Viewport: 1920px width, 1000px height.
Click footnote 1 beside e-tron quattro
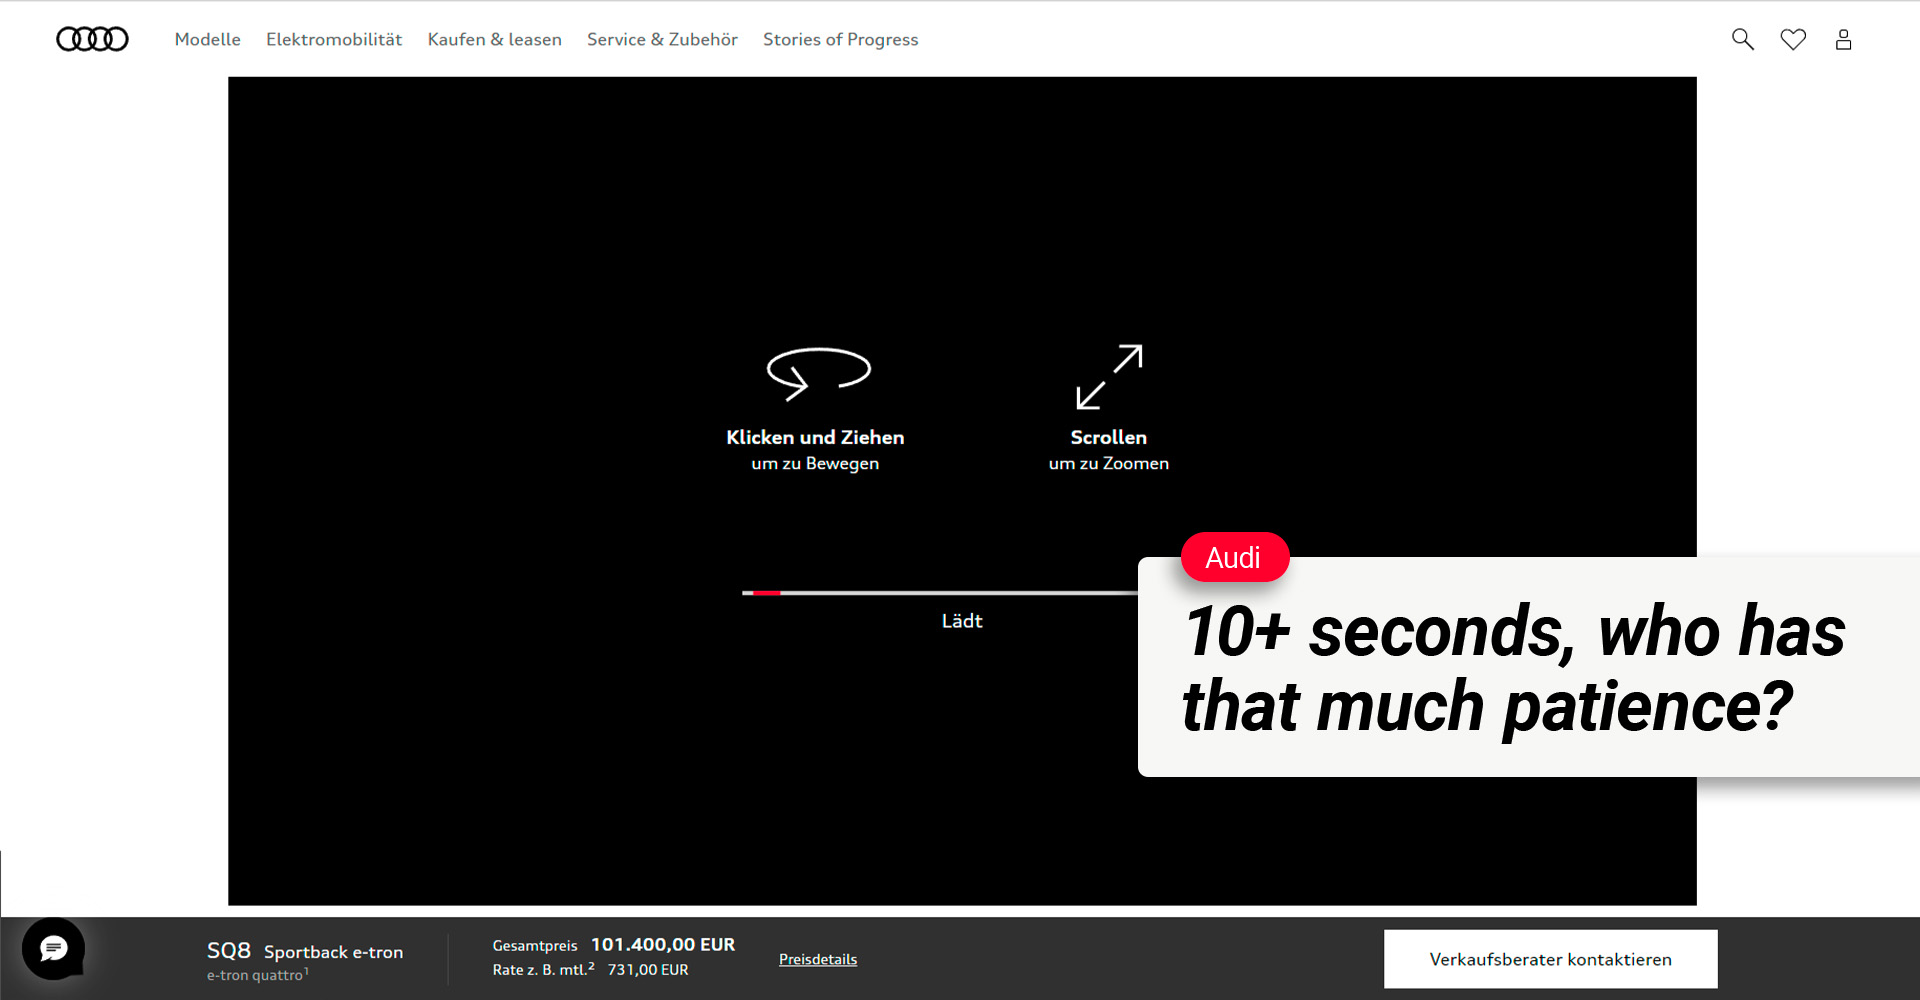[x=306, y=970]
